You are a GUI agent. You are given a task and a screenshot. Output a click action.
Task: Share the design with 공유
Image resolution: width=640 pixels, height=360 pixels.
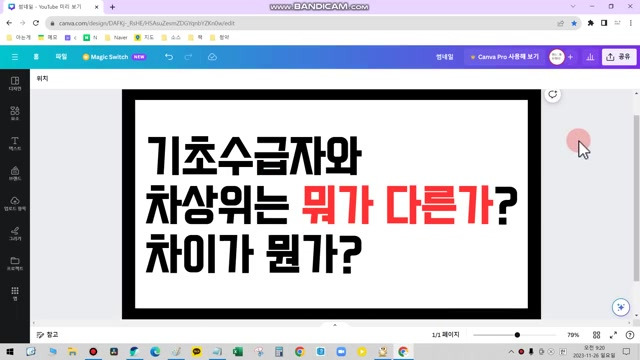coord(619,57)
